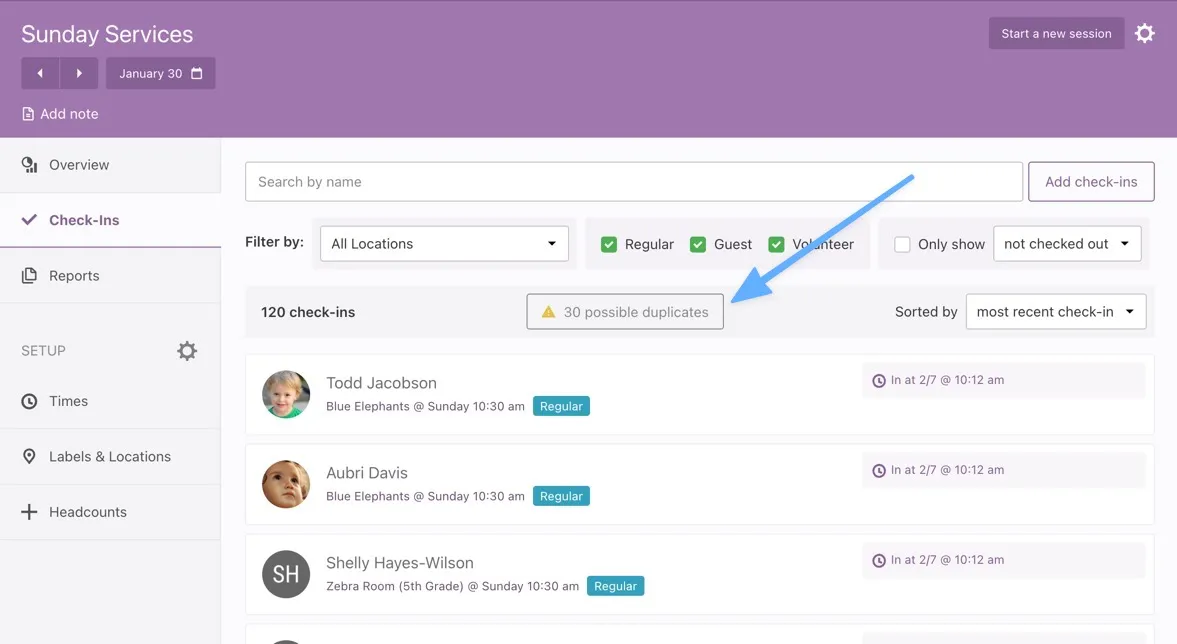This screenshot has height=644, width=1177.
Task: Open the All Locations dropdown
Action: 444,244
